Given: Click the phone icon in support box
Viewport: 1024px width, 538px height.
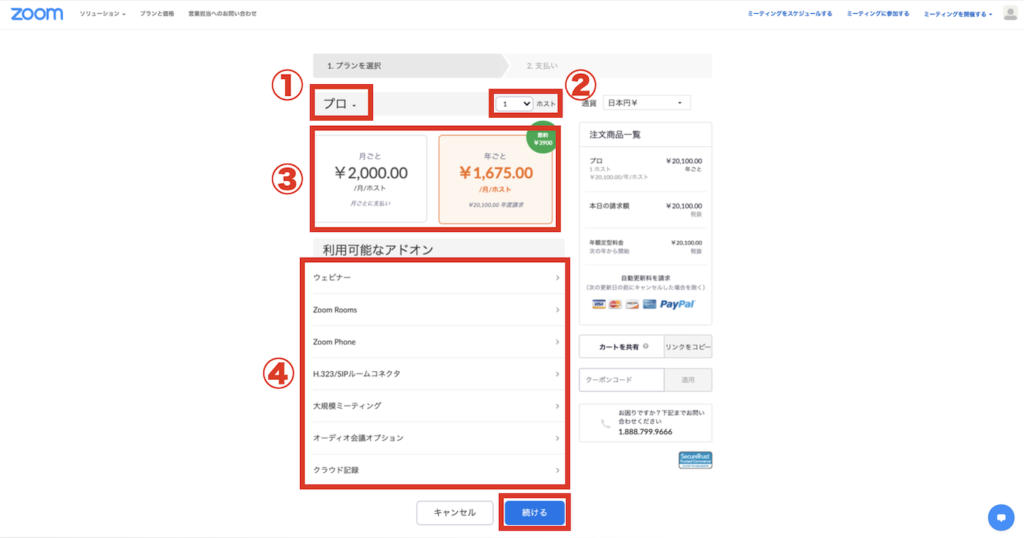Looking at the screenshot, I should pyautogui.click(x=604, y=423).
